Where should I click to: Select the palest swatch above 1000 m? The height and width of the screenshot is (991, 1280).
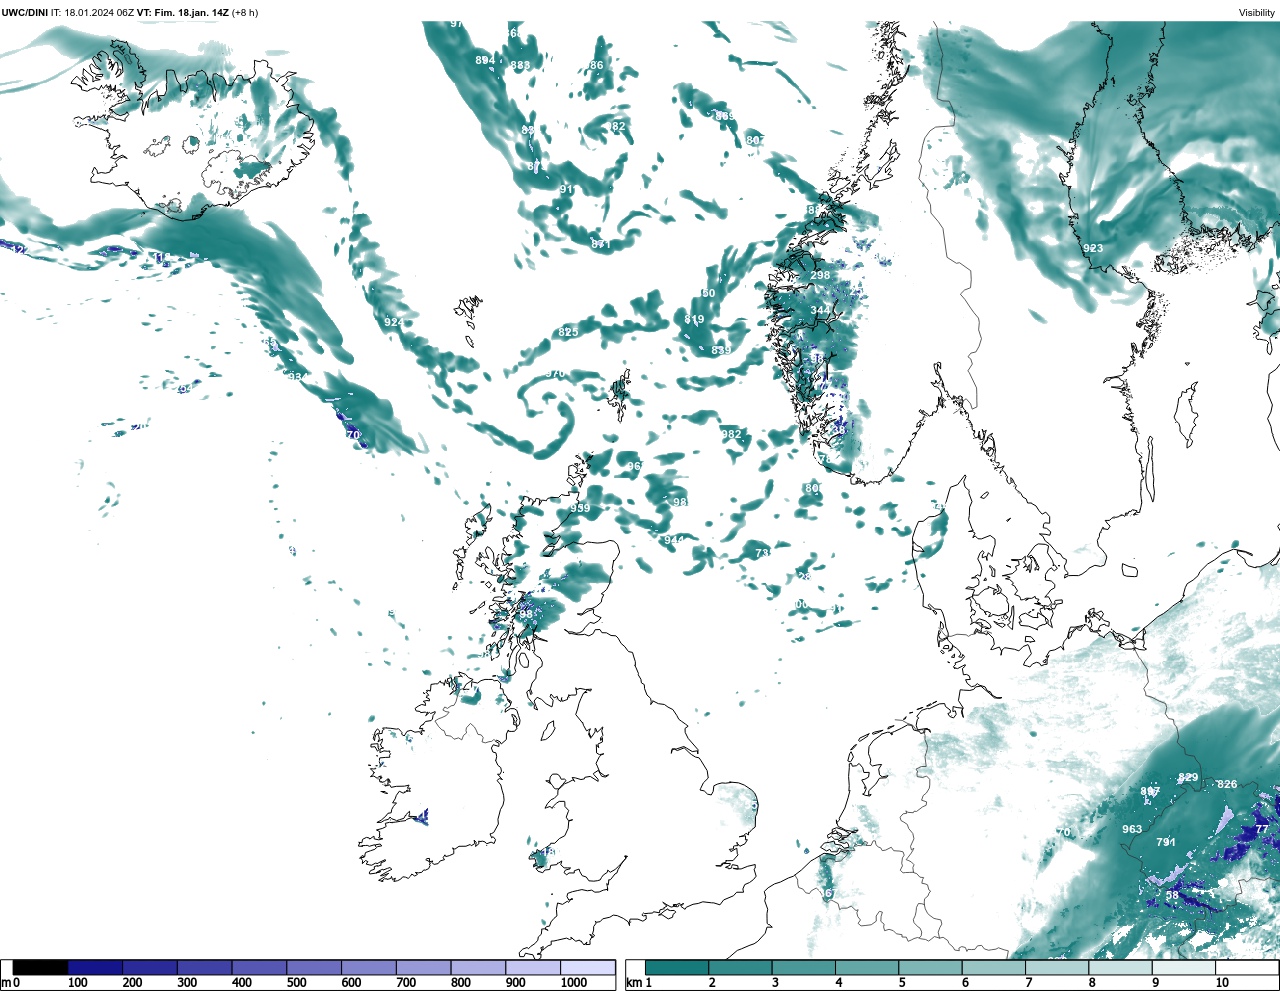click(587, 968)
